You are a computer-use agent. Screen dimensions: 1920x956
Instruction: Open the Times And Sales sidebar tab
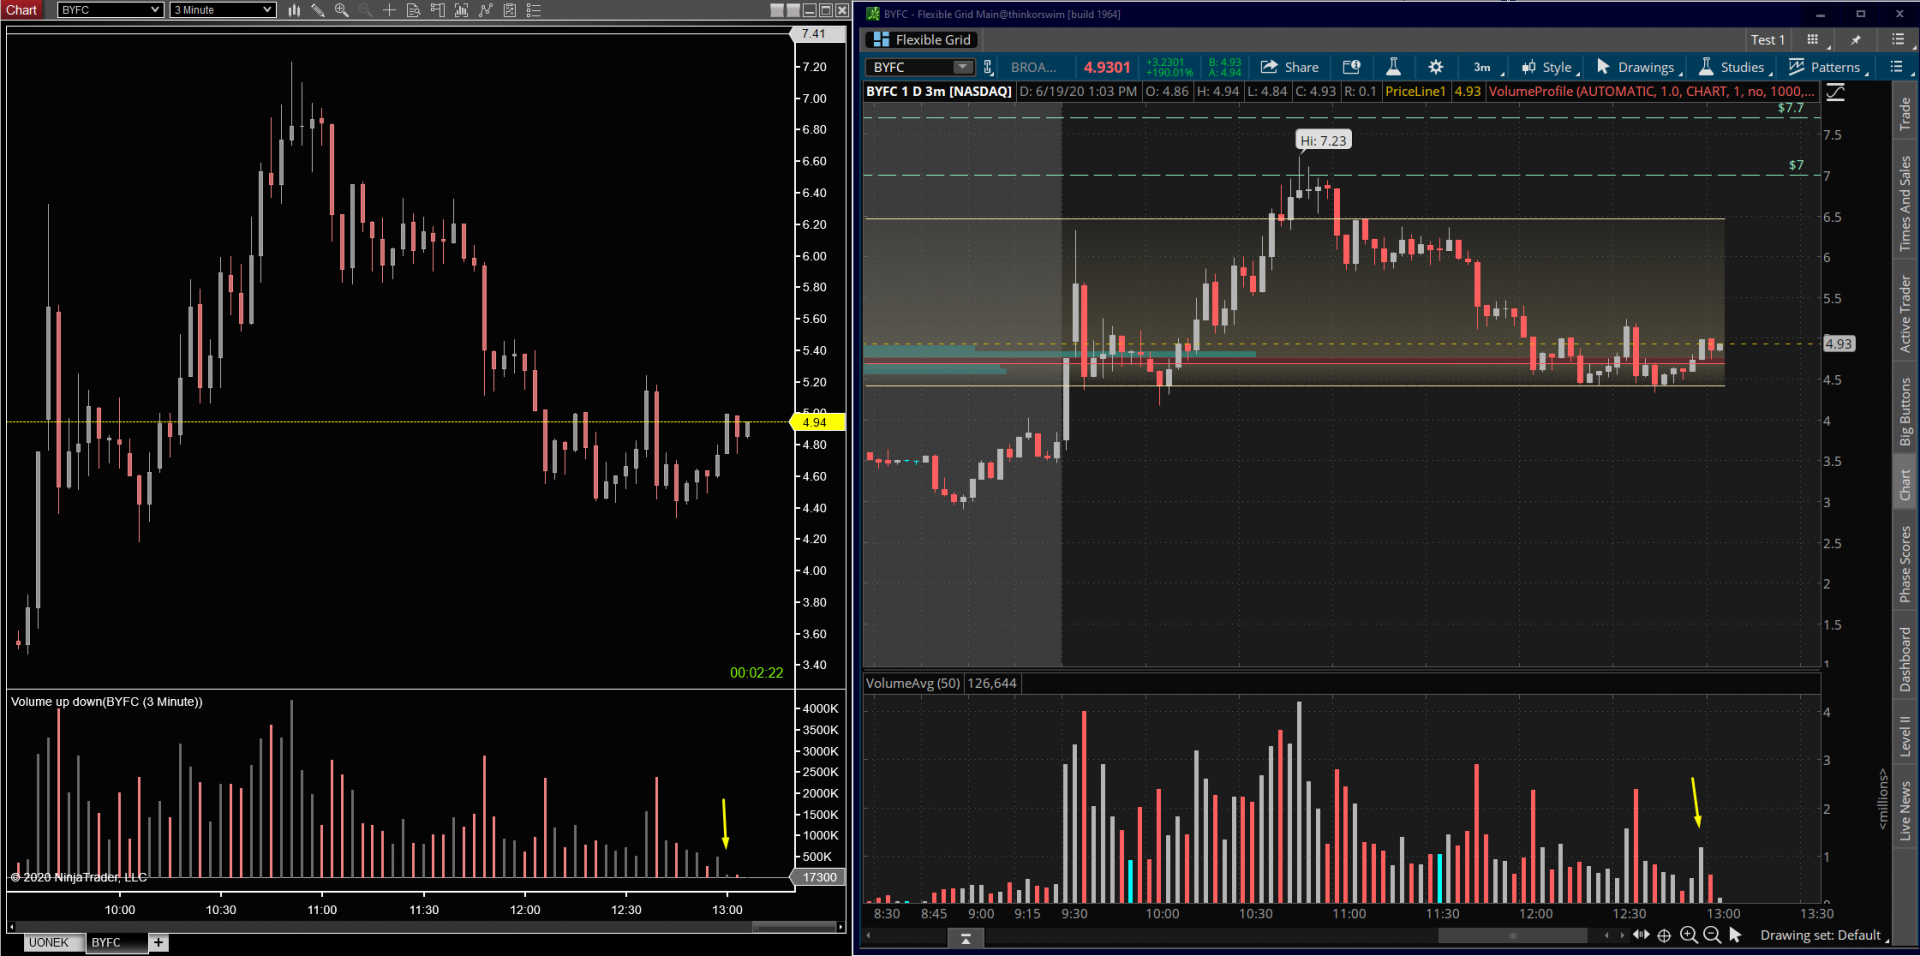[x=1904, y=204]
